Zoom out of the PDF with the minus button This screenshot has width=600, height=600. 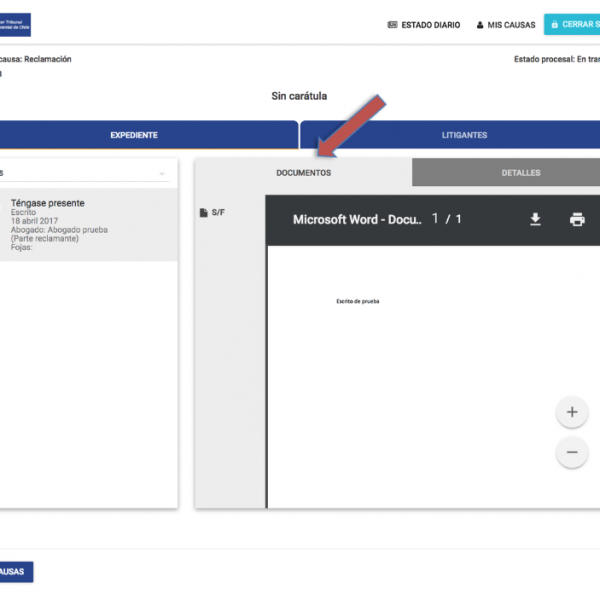pyautogui.click(x=571, y=452)
